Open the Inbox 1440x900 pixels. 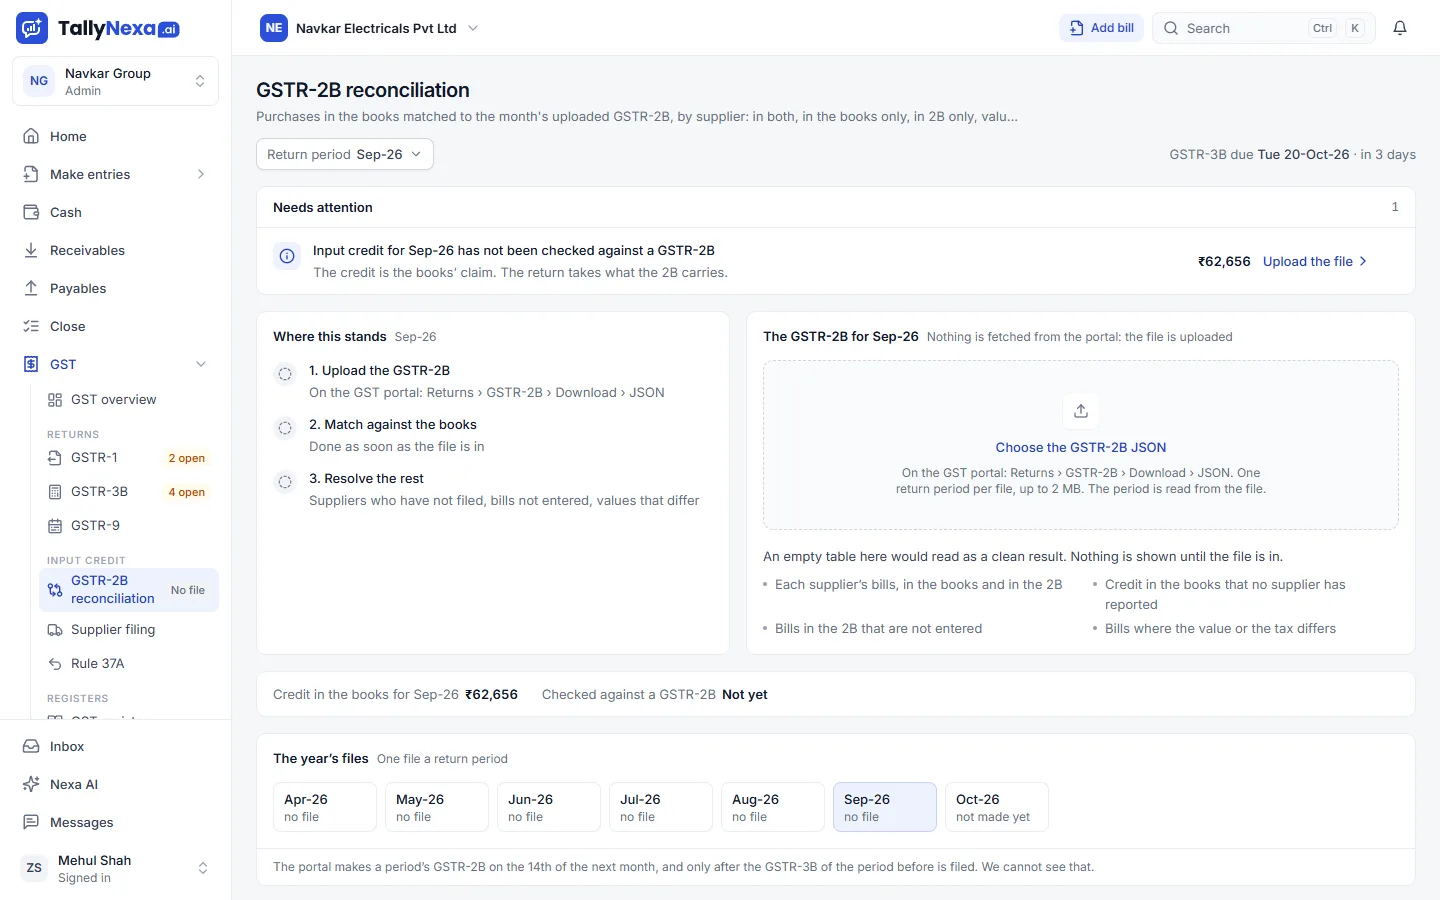click(116, 746)
